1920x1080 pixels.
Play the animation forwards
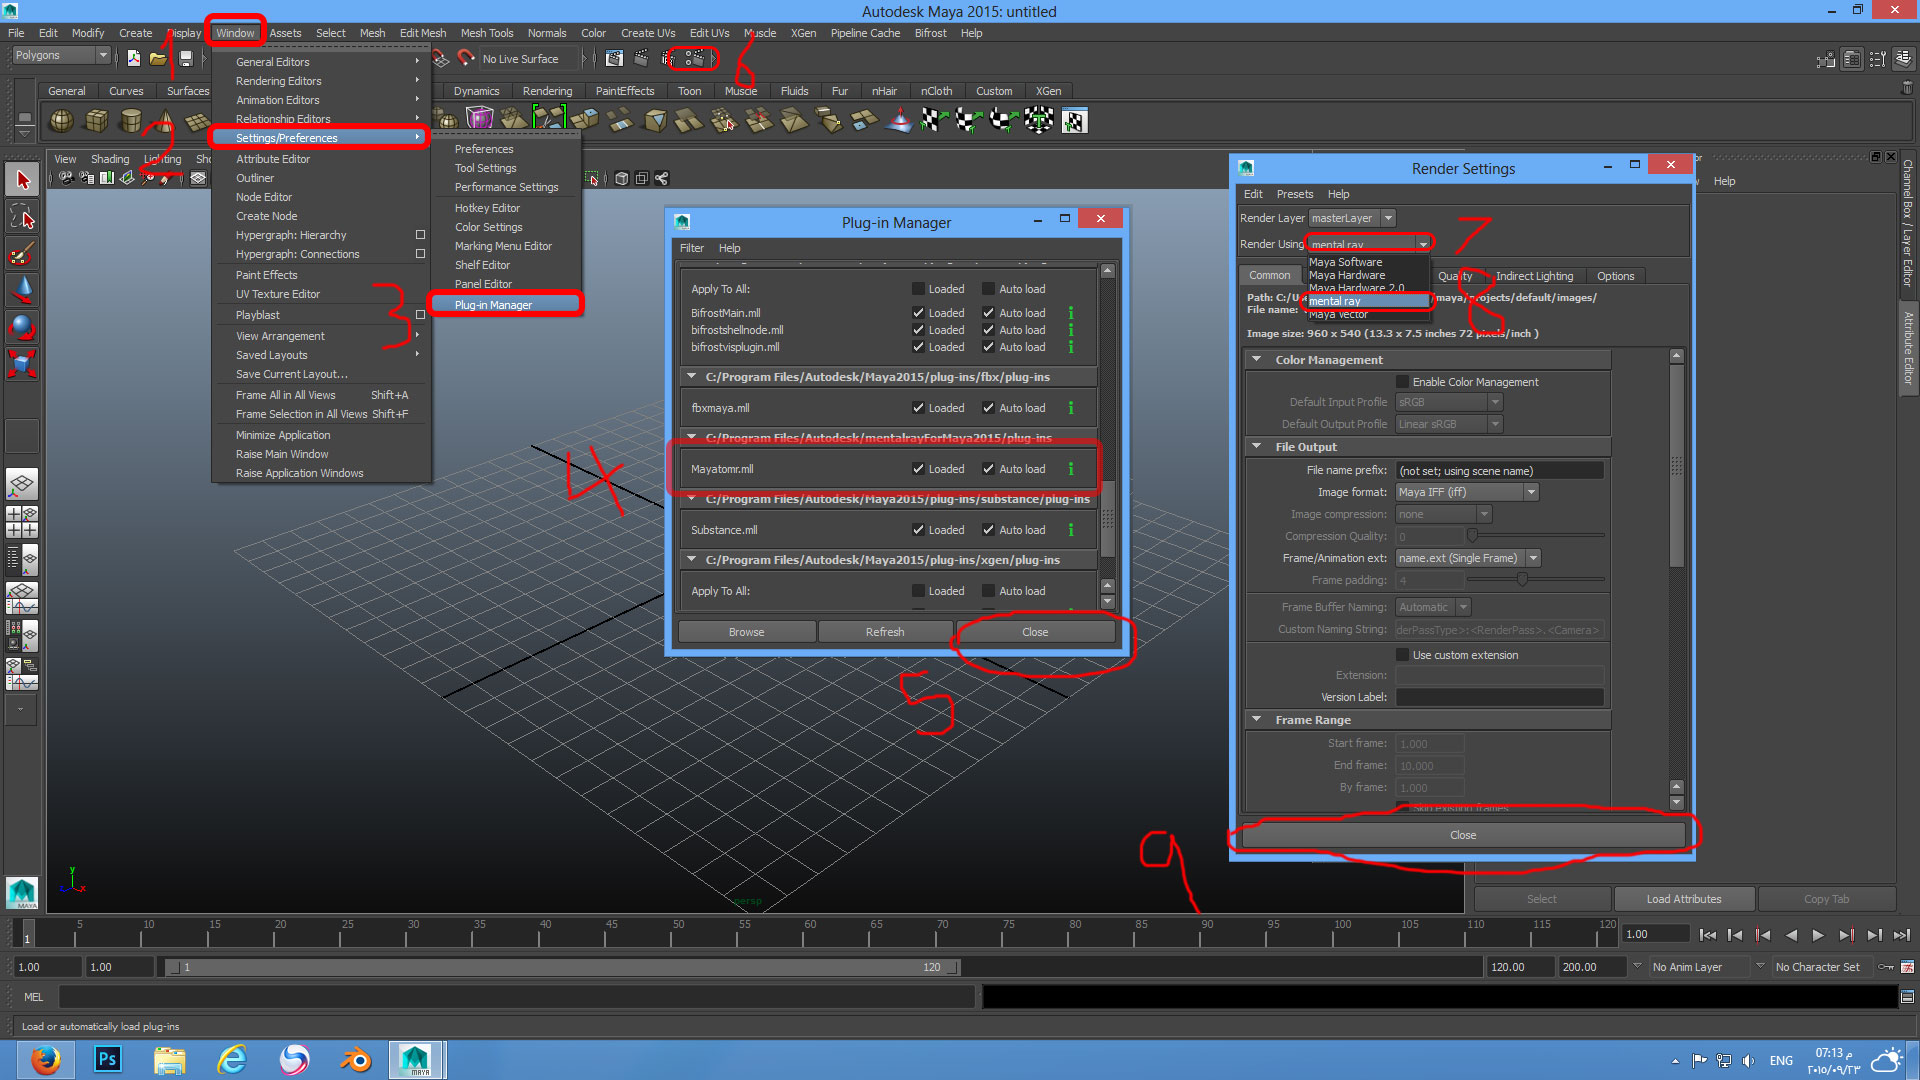click(x=1818, y=935)
